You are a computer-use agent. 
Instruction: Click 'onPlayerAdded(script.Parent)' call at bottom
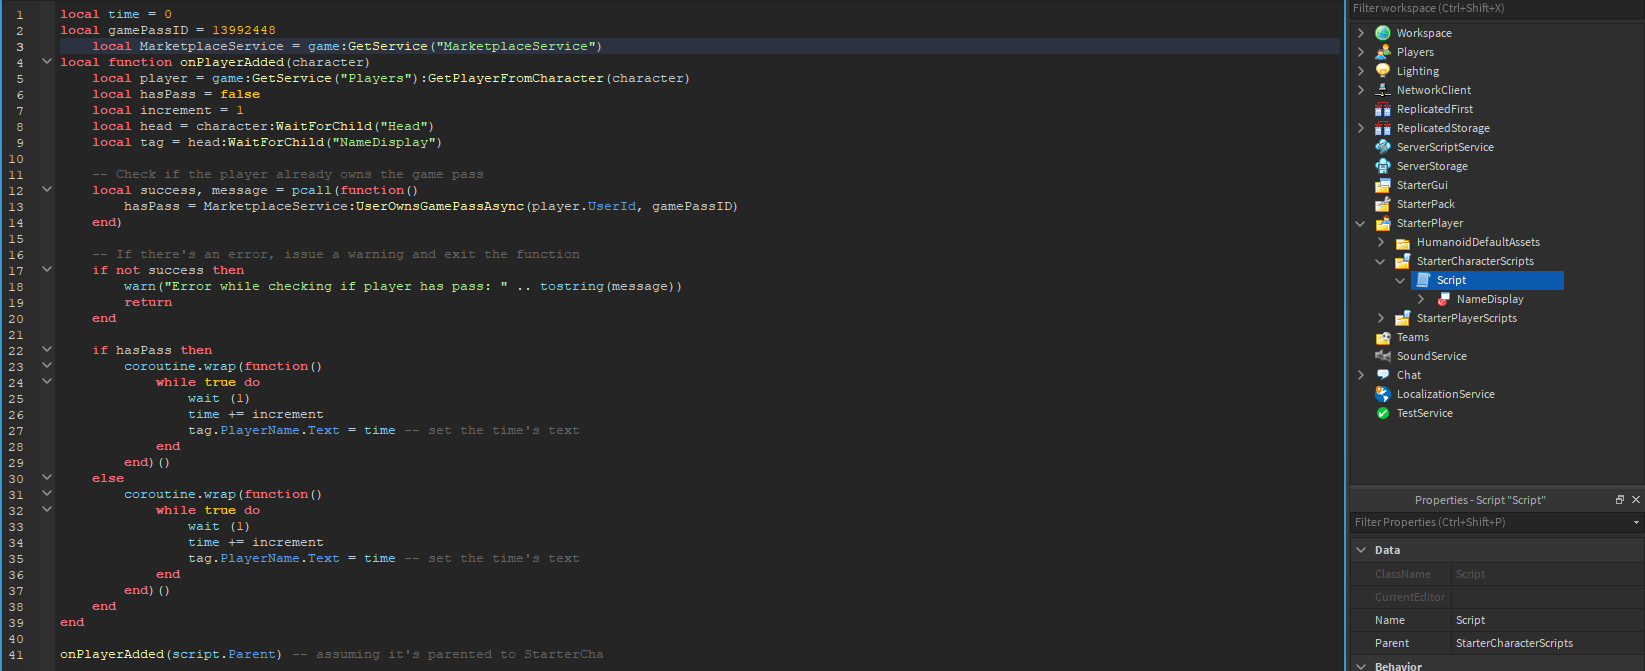171,654
